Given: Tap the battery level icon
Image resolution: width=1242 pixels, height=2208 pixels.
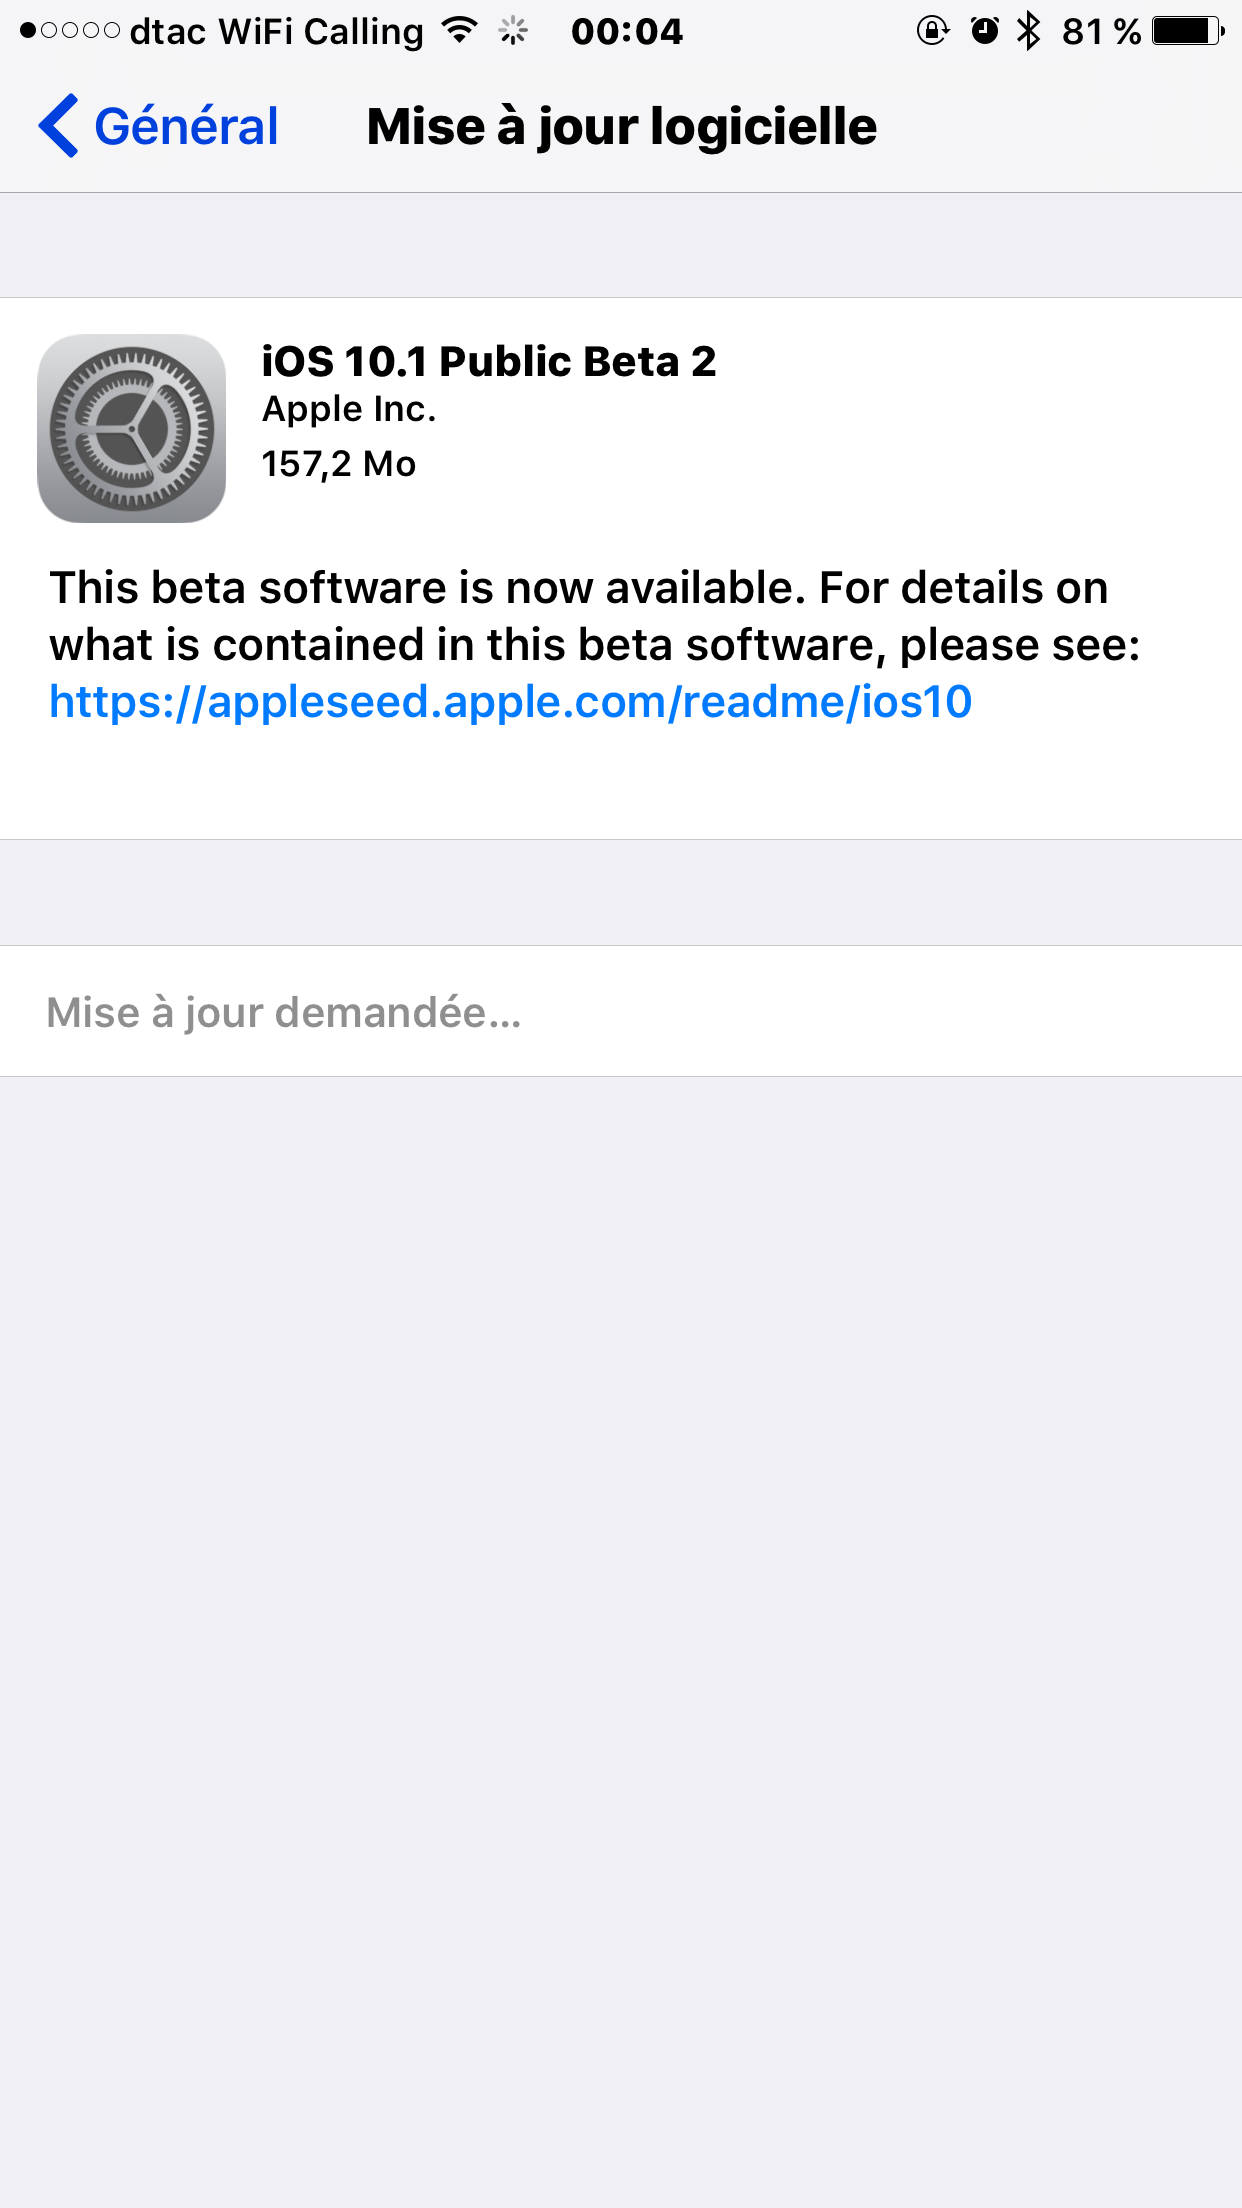Looking at the screenshot, I should coord(1188,31).
